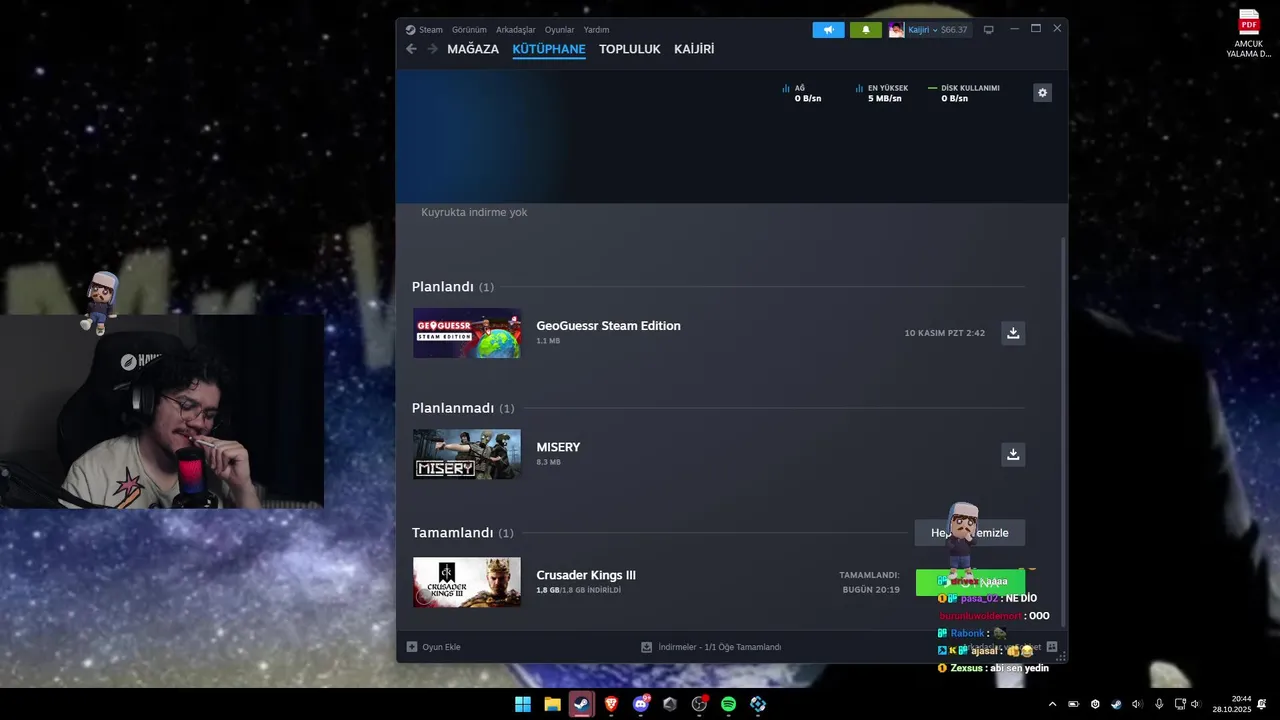The height and width of the screenshot is (720, 1280).
Task: Click the downloads list vertical scrollbar
Action: [1063, 430]
